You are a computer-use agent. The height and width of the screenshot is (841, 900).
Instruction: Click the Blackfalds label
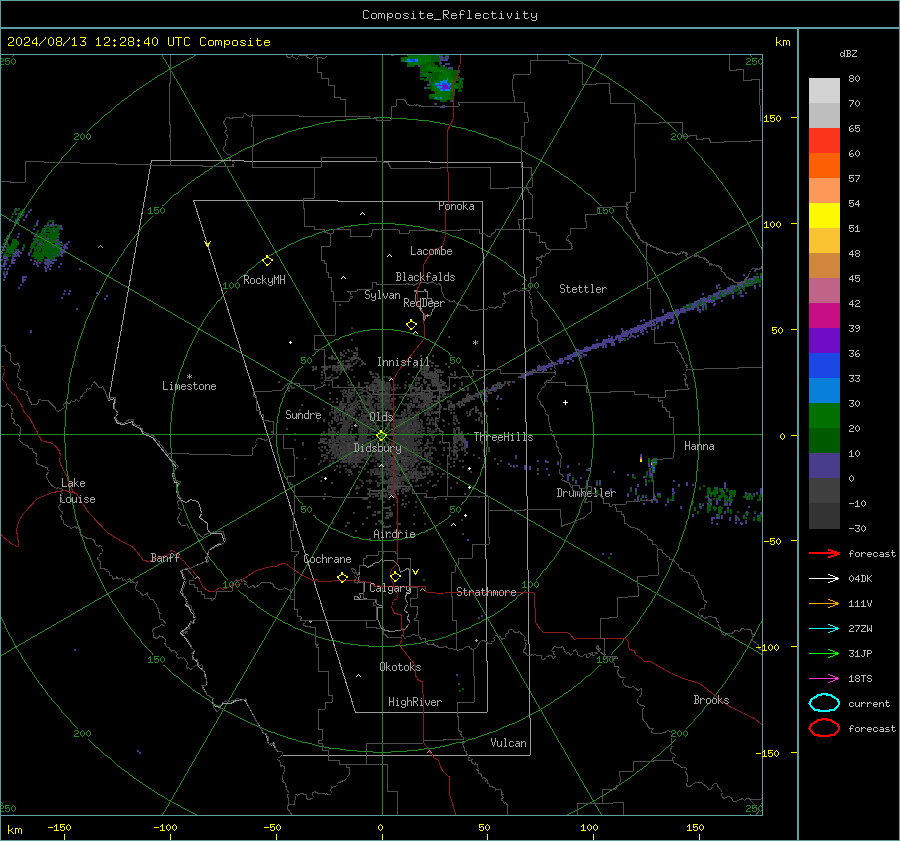coord(425,277)
